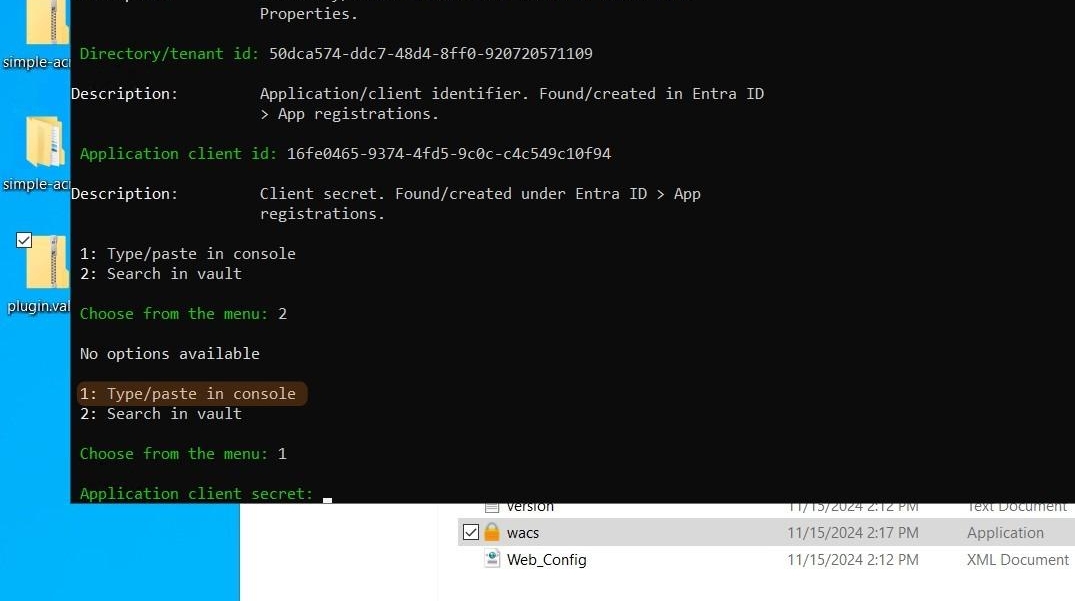This screenshot has width=1075, height=601.
Task: Click the Web_Config XML file icon
Action: pyautogui.click(x=492, y=559)
